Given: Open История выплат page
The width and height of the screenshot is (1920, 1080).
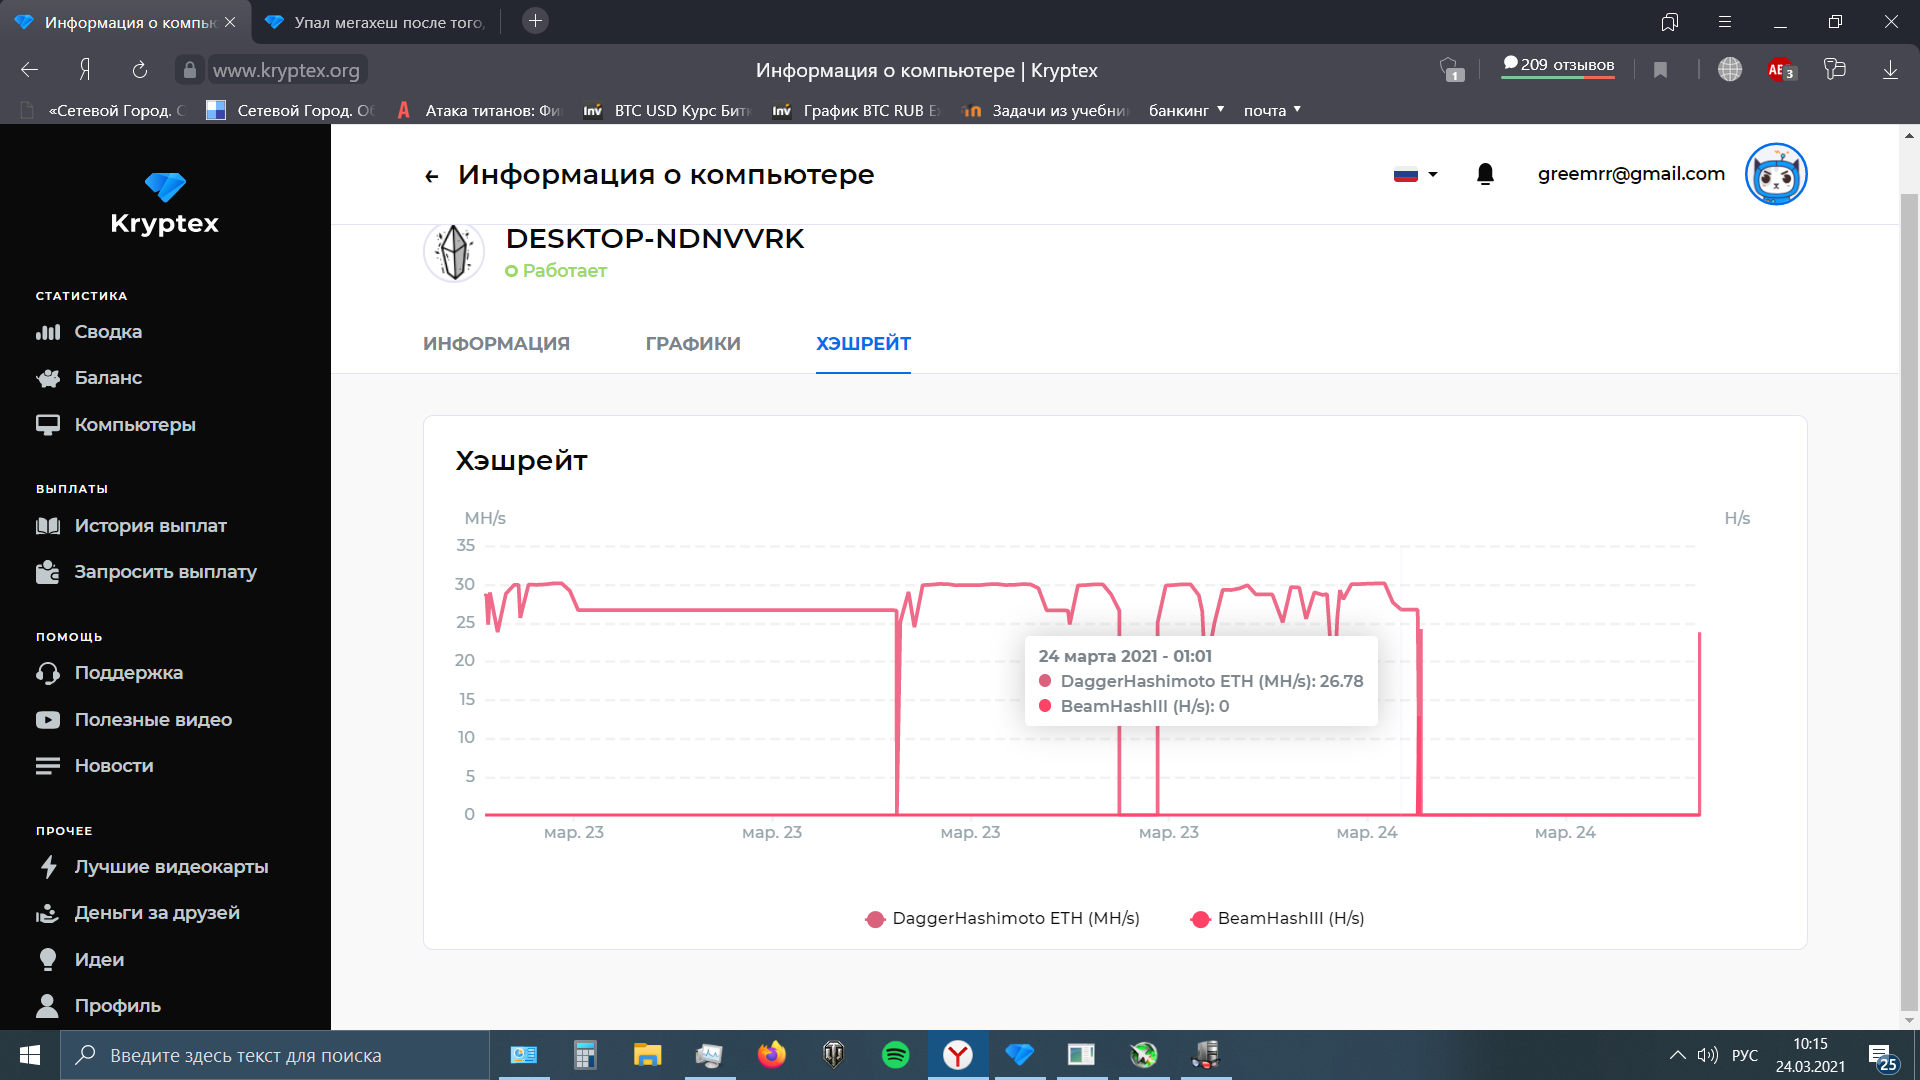Looking at the screenshot, I should pyautogui.click(x=150, y=526).
